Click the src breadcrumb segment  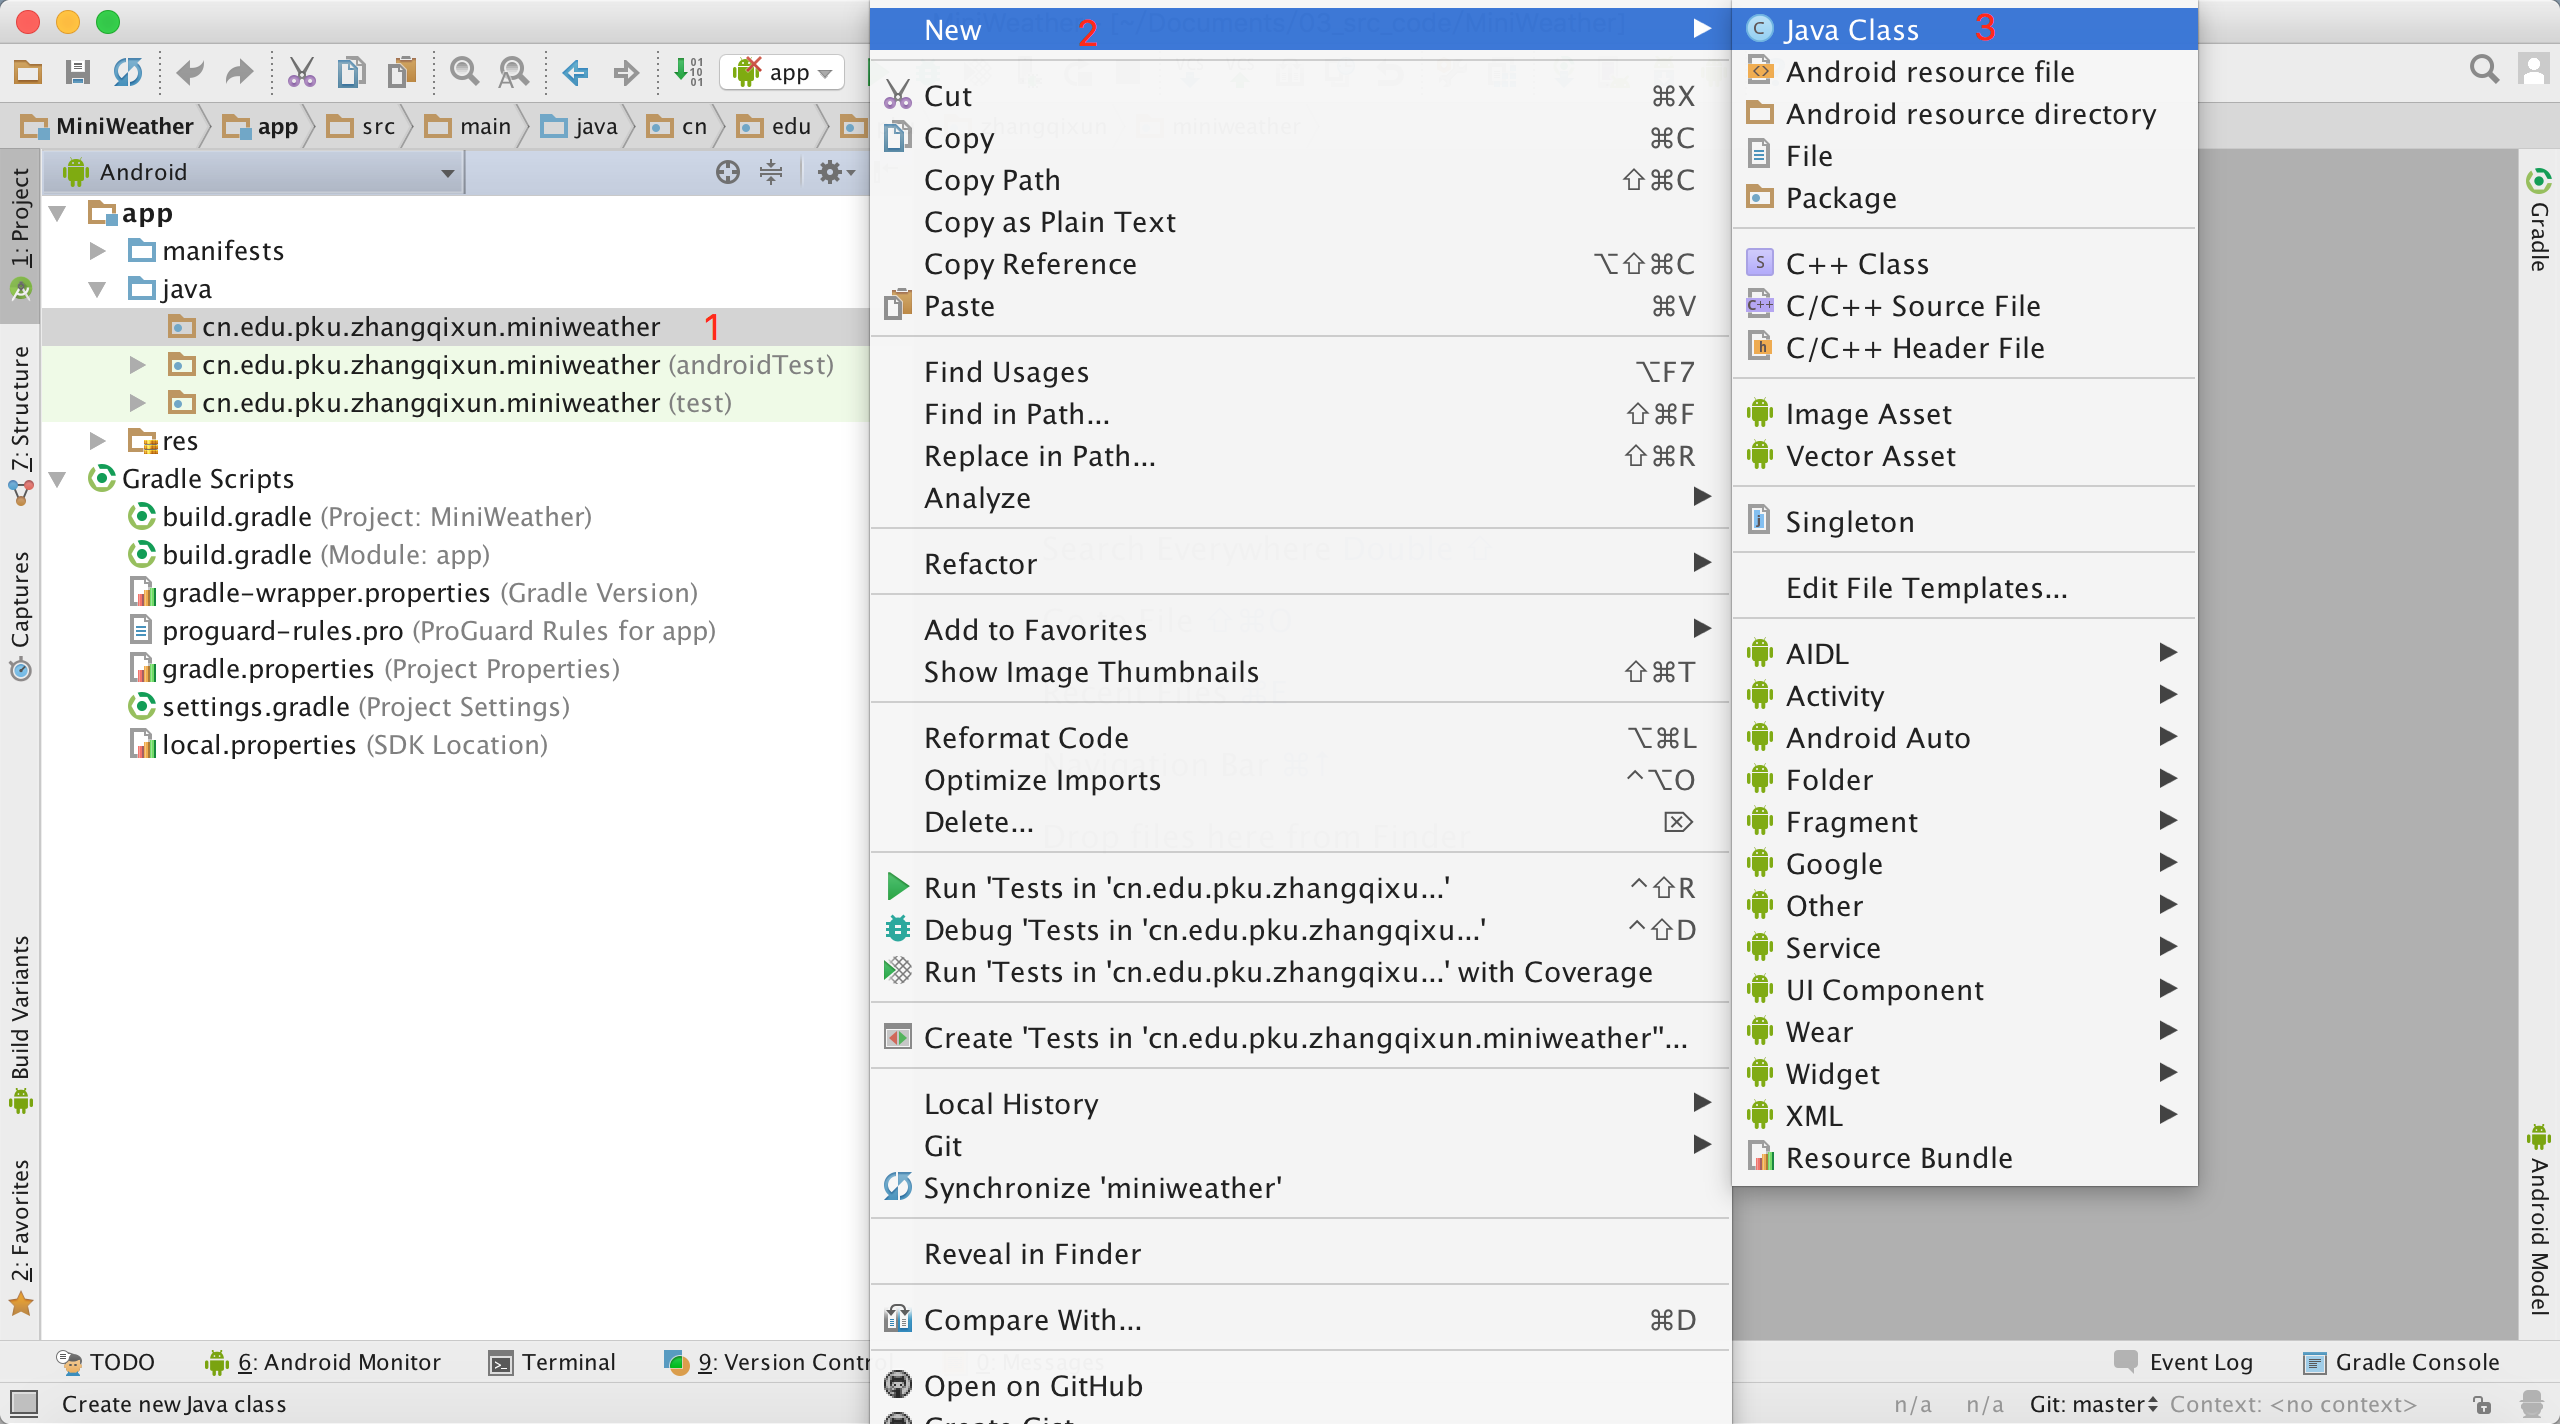pyautogui.click(x=362, y=126)
